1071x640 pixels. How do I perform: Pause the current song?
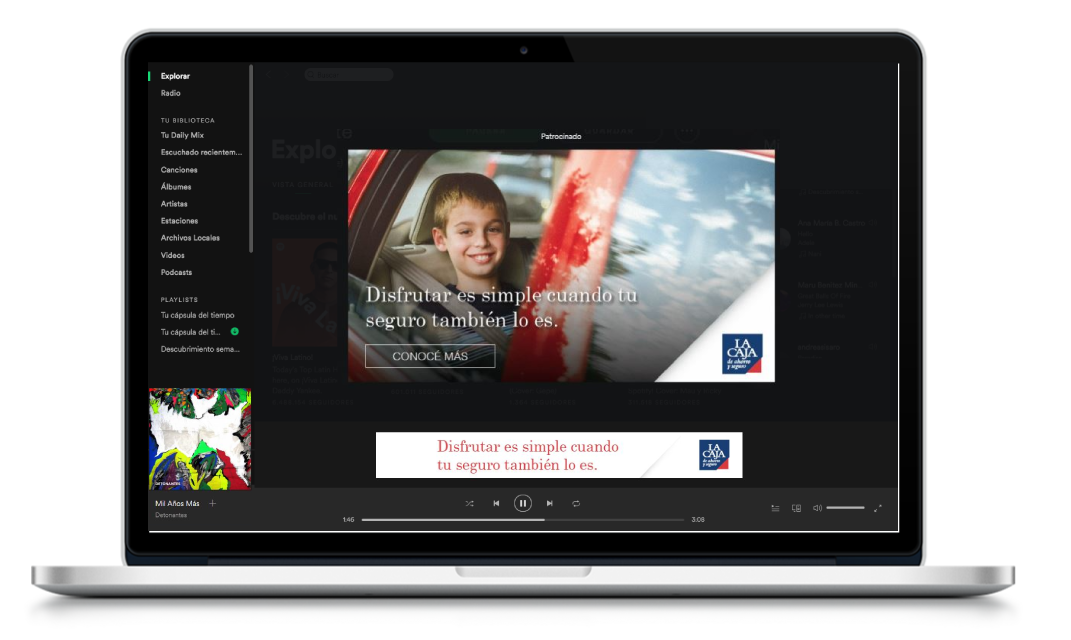[523, 503]
